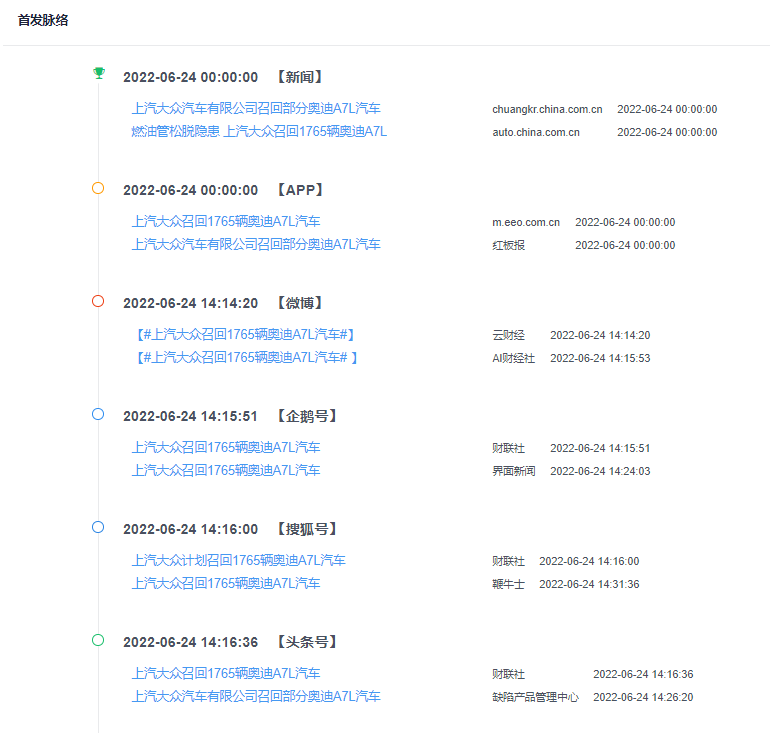
Task: Open the 缺陷产品管理中心 article link
Action: 255,696
